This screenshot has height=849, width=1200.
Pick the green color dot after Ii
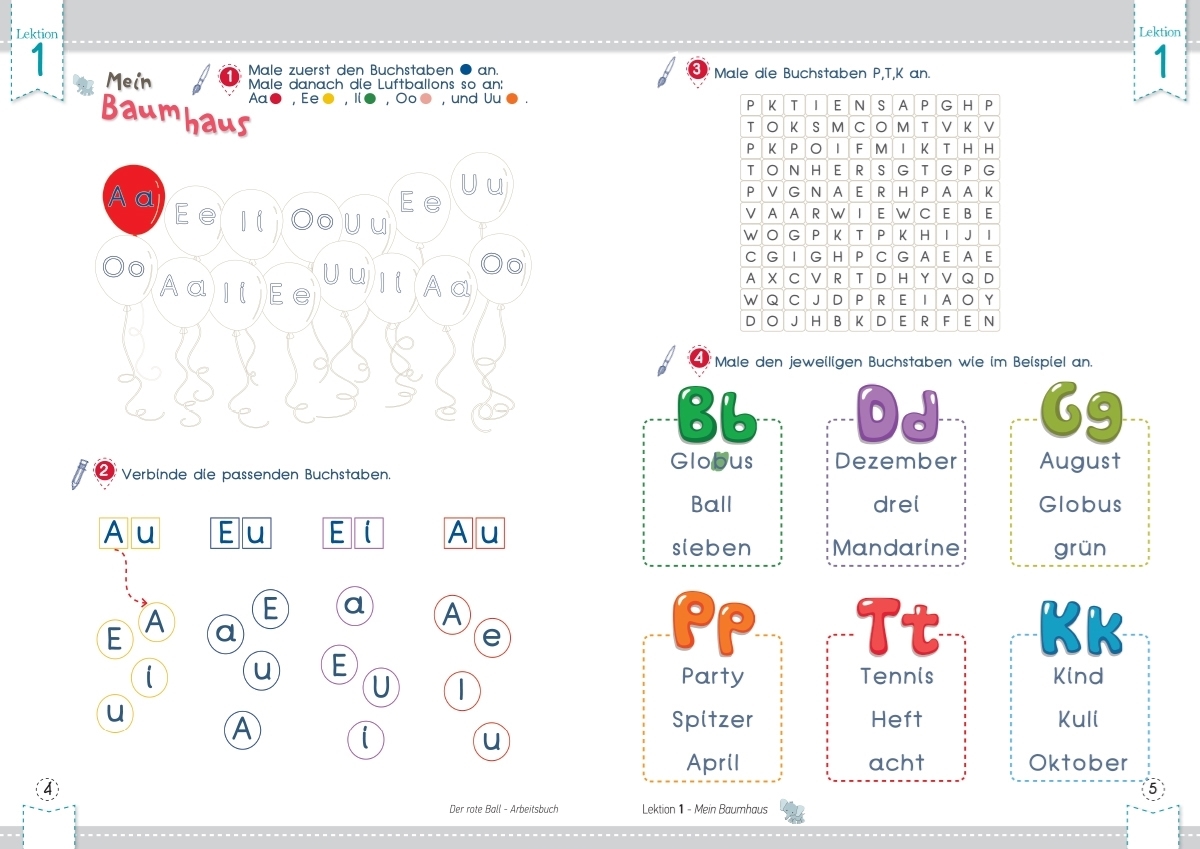(371, 99)
